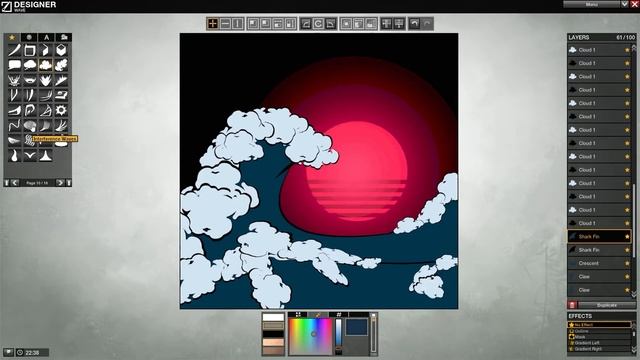Select the vertical line tool in toolbar

[x=237, y=24]
